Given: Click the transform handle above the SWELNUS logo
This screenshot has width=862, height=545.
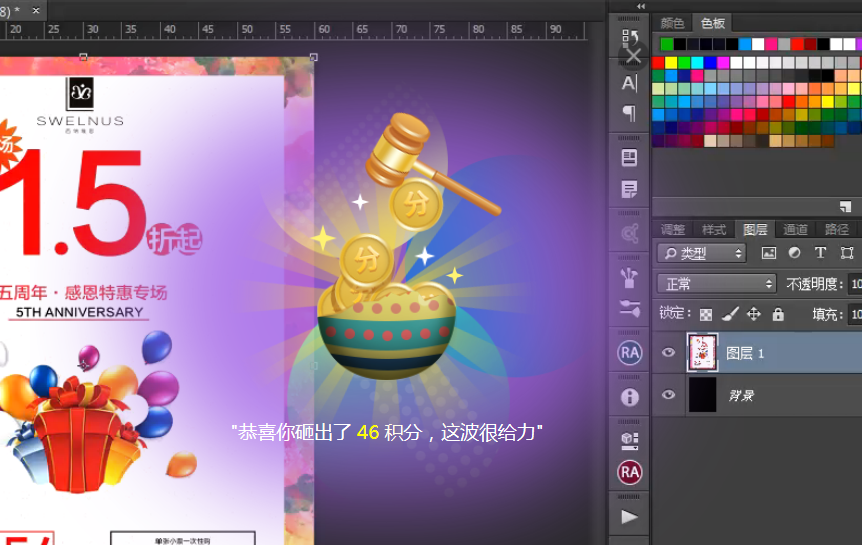Looking at the screenshot, I should 83,57.
